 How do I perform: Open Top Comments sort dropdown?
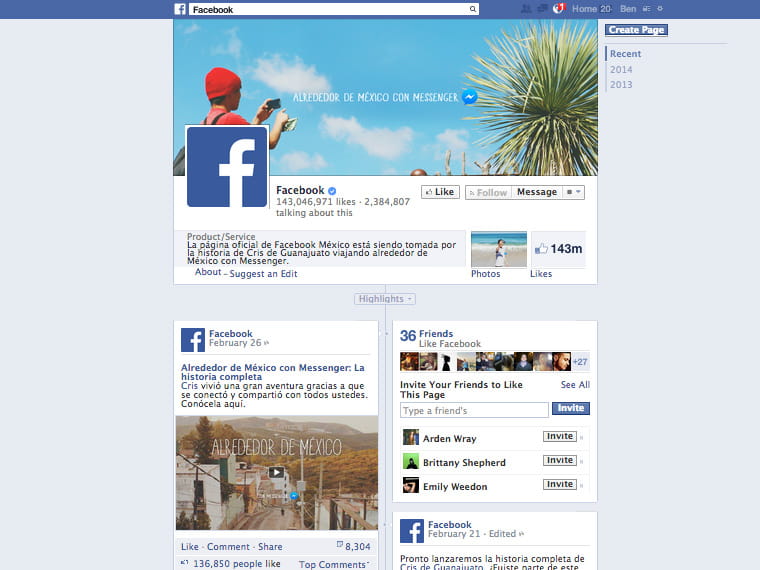[334, 565]
